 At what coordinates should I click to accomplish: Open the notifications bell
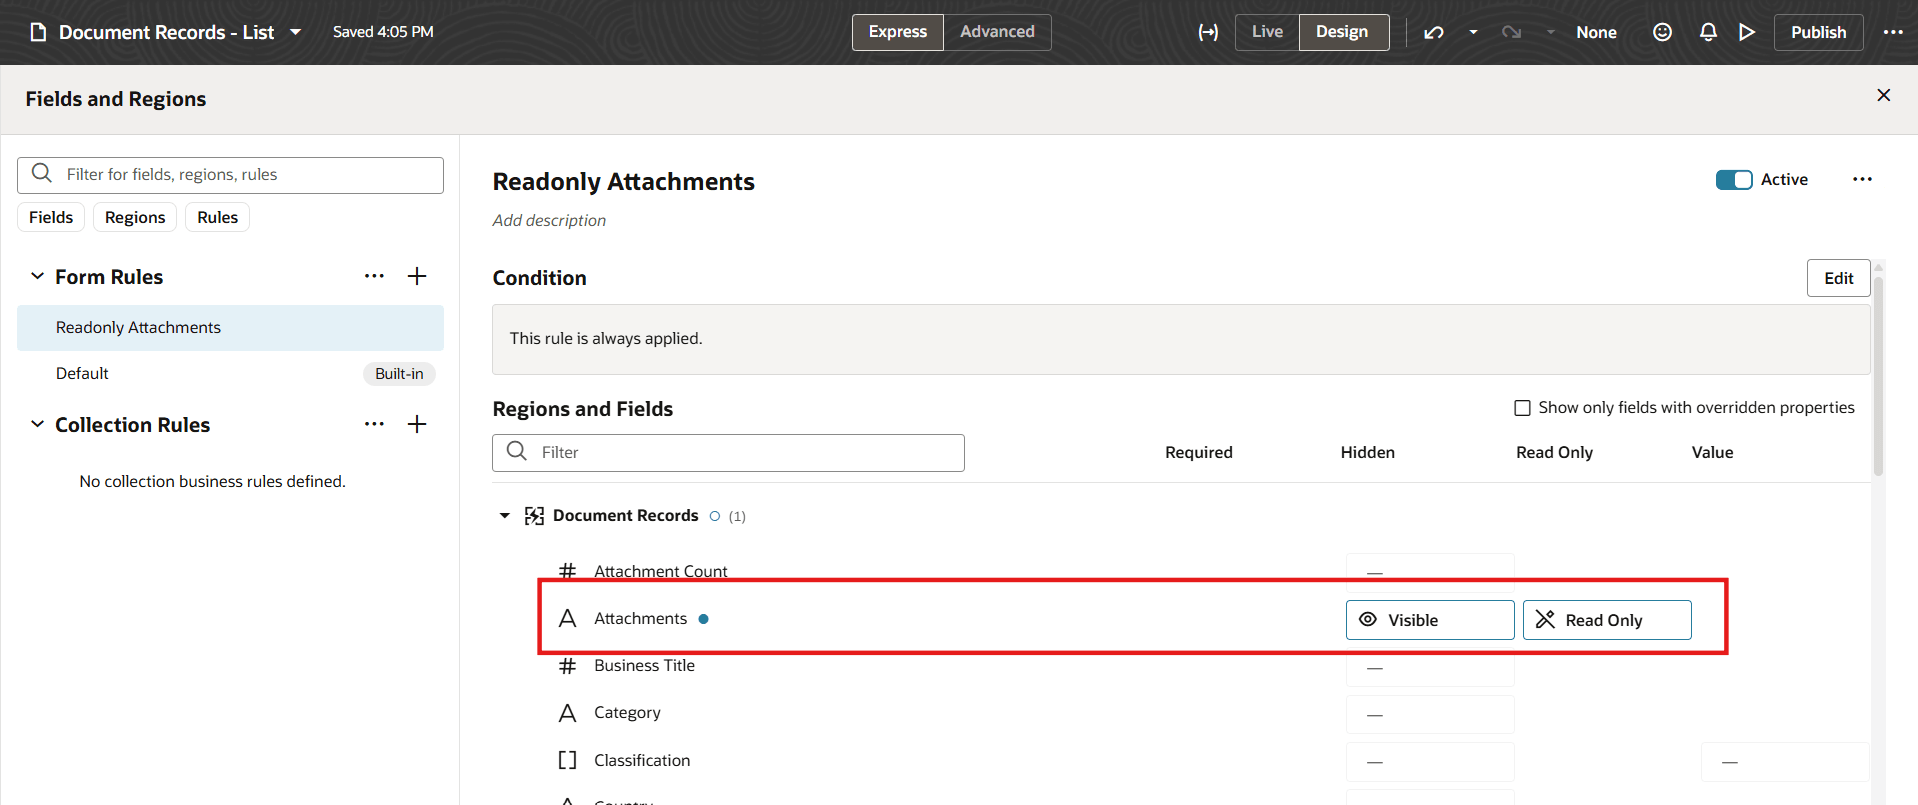point(1708,32)
